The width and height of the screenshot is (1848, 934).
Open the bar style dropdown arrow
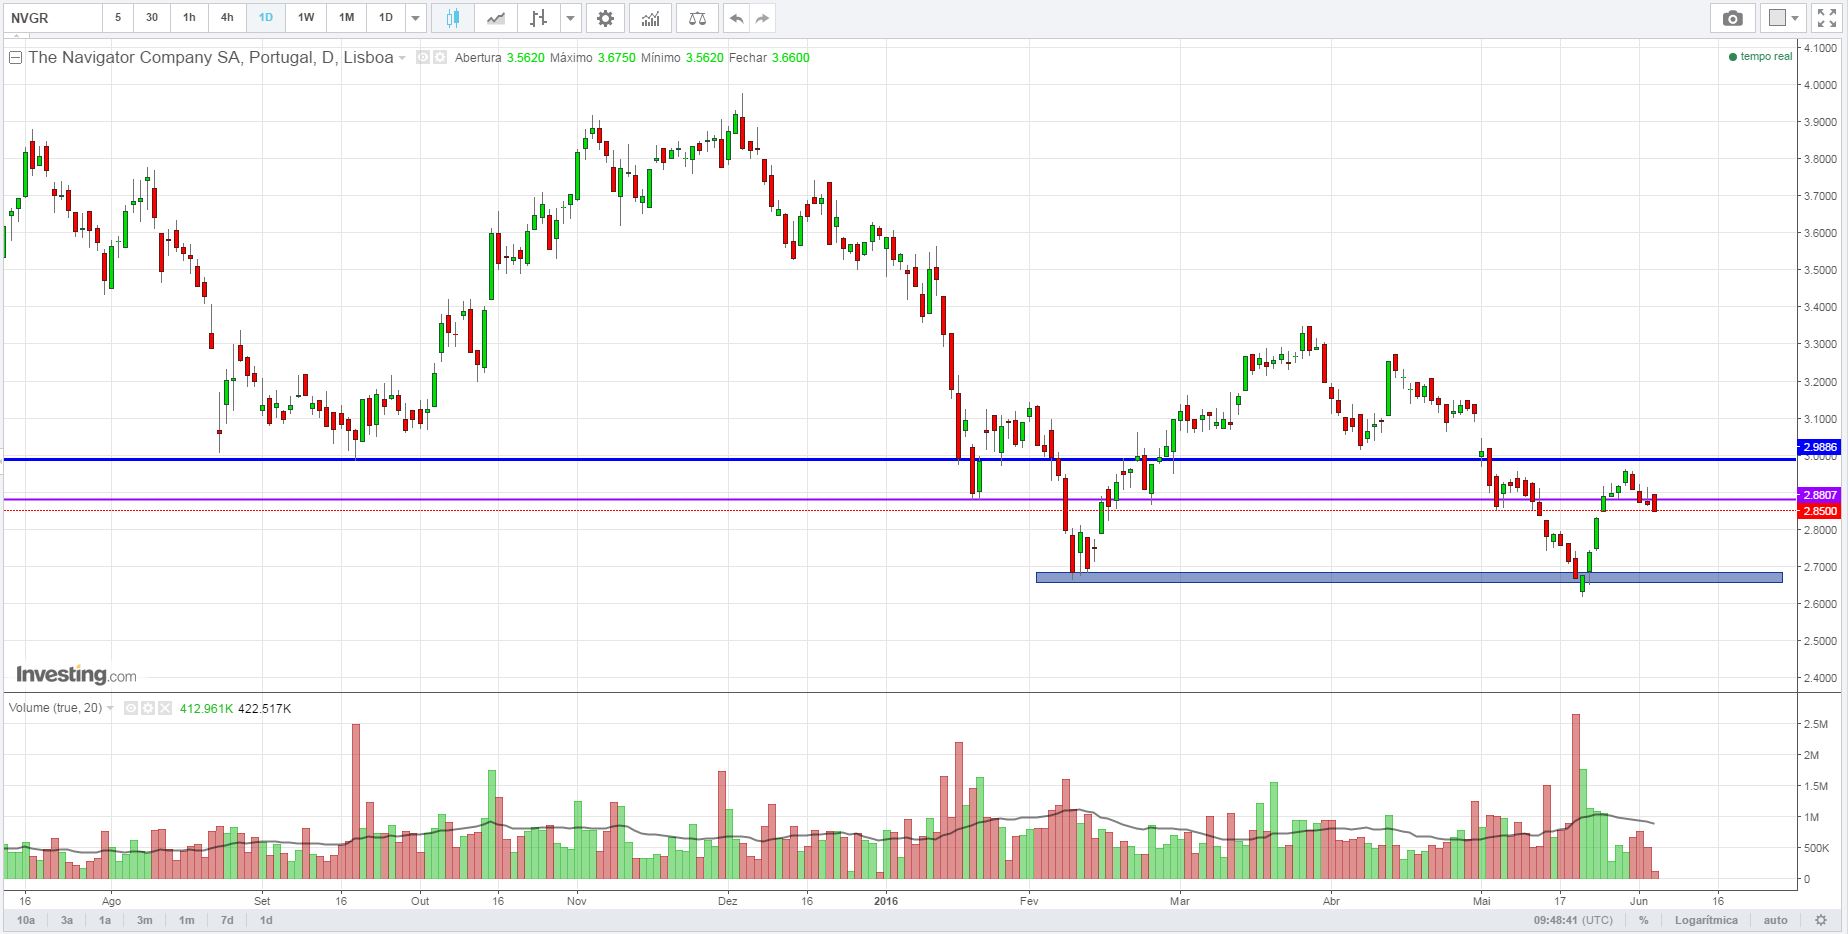[x=570, y=18]
